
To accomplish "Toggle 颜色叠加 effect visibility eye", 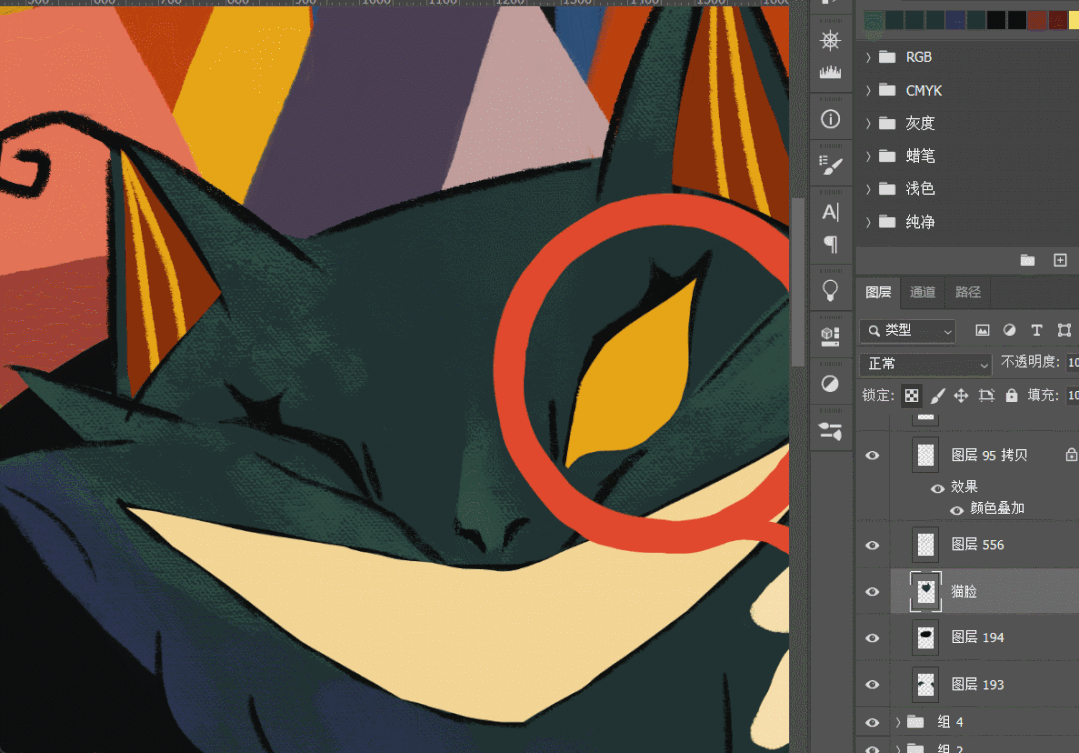I will pyautogui.click(x=957, y=510).
